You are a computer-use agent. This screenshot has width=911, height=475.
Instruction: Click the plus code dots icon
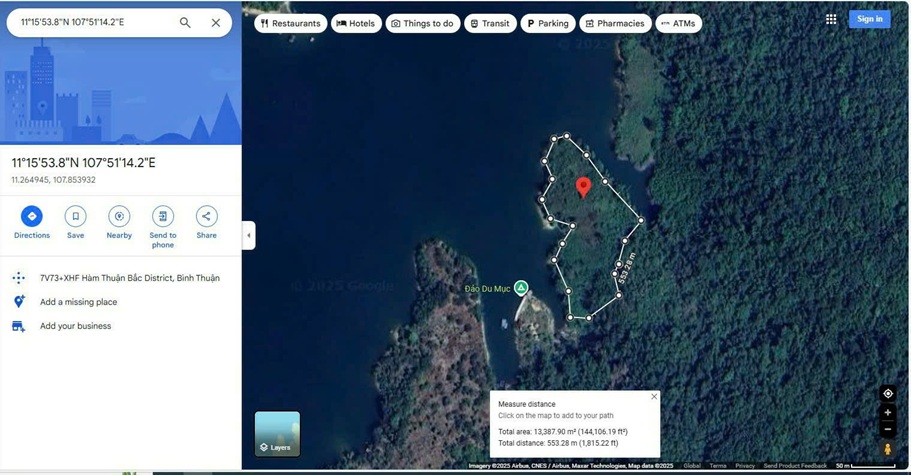pyautogui.click(x=19, y=278)
